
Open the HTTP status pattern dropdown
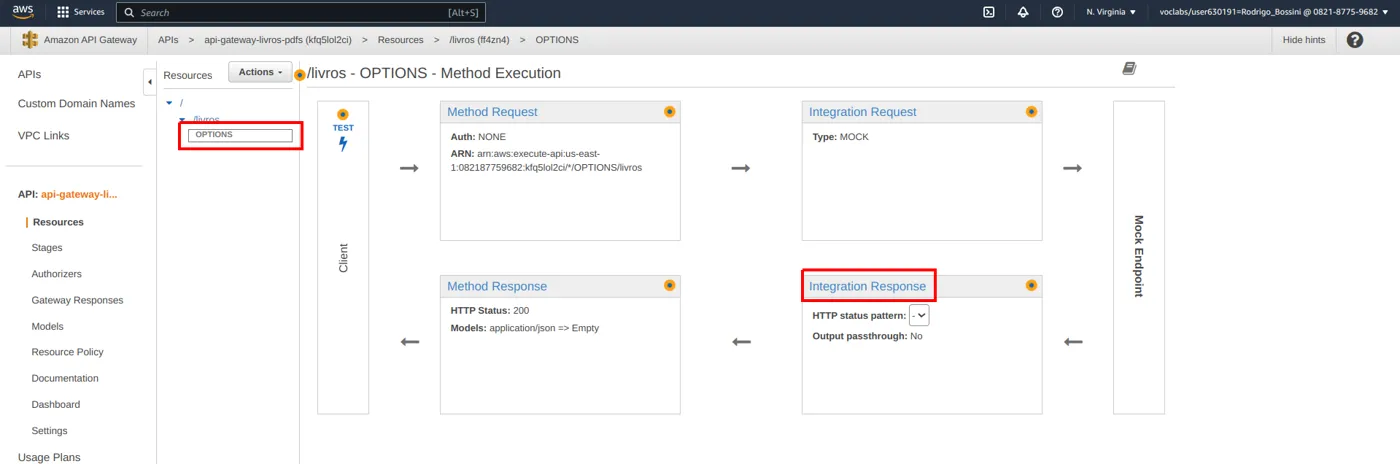[919, 315]
